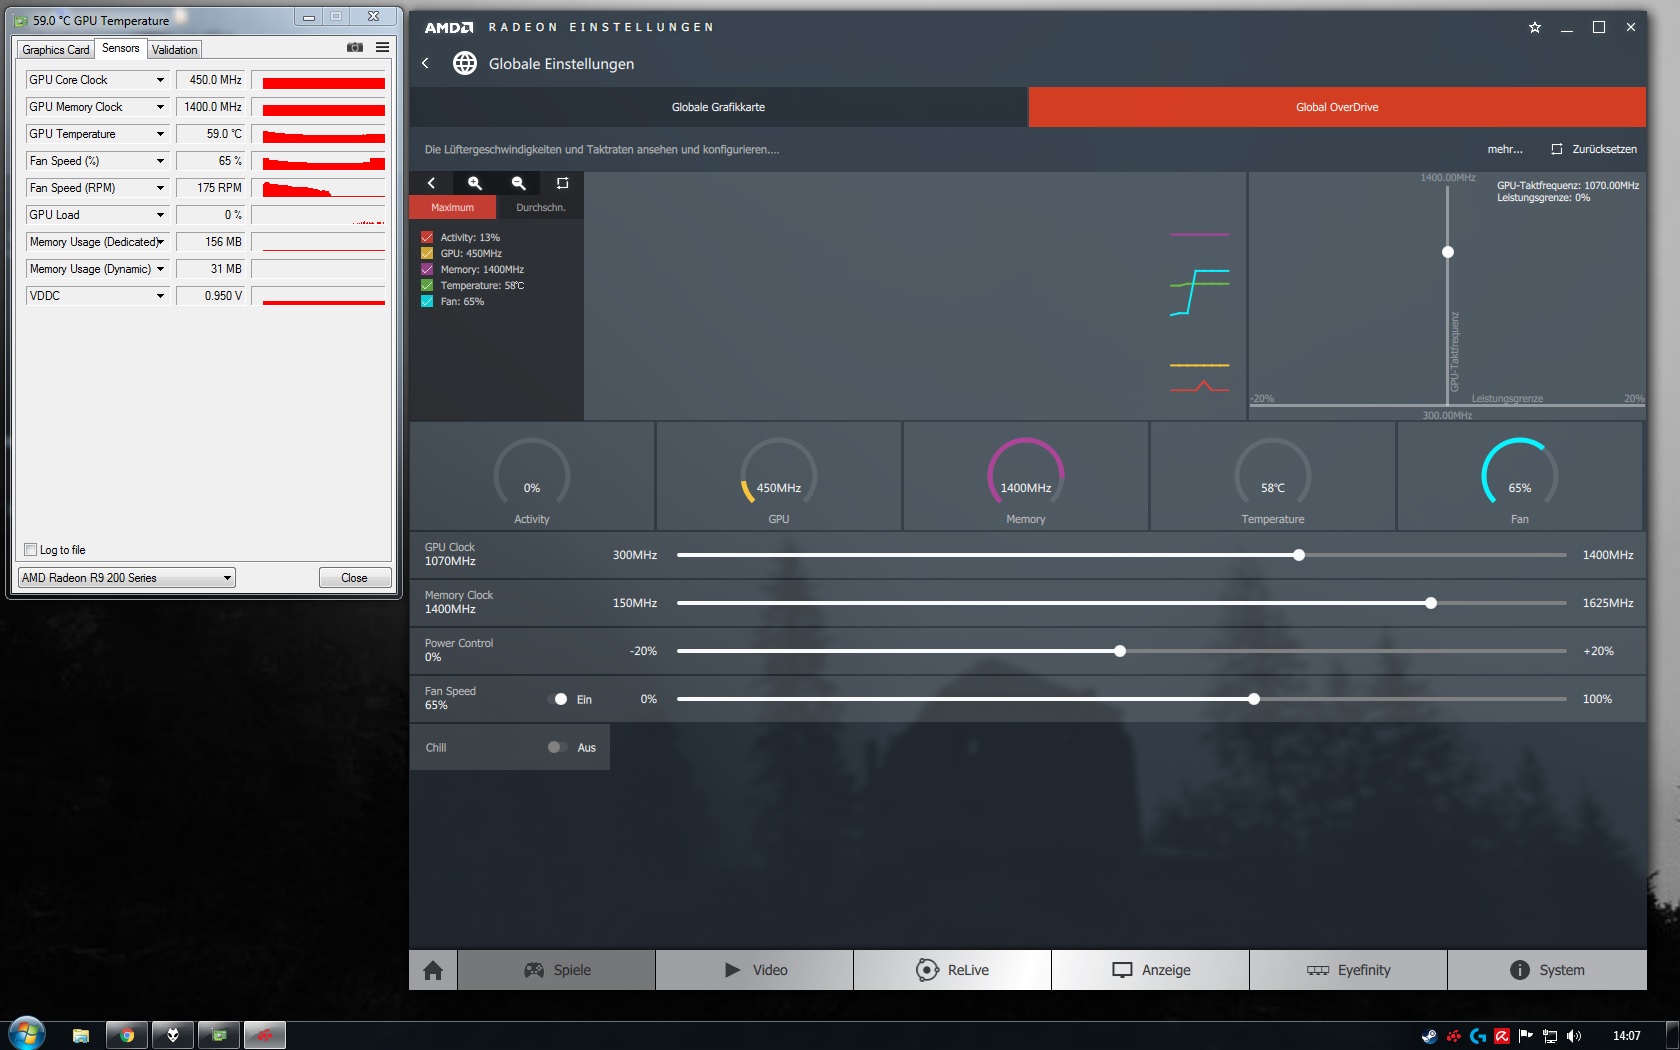The height and width of the screenshot is (1050, 1680).
Task: Click the volume speaker tray icon
Action: (x=1574, y=1036)
